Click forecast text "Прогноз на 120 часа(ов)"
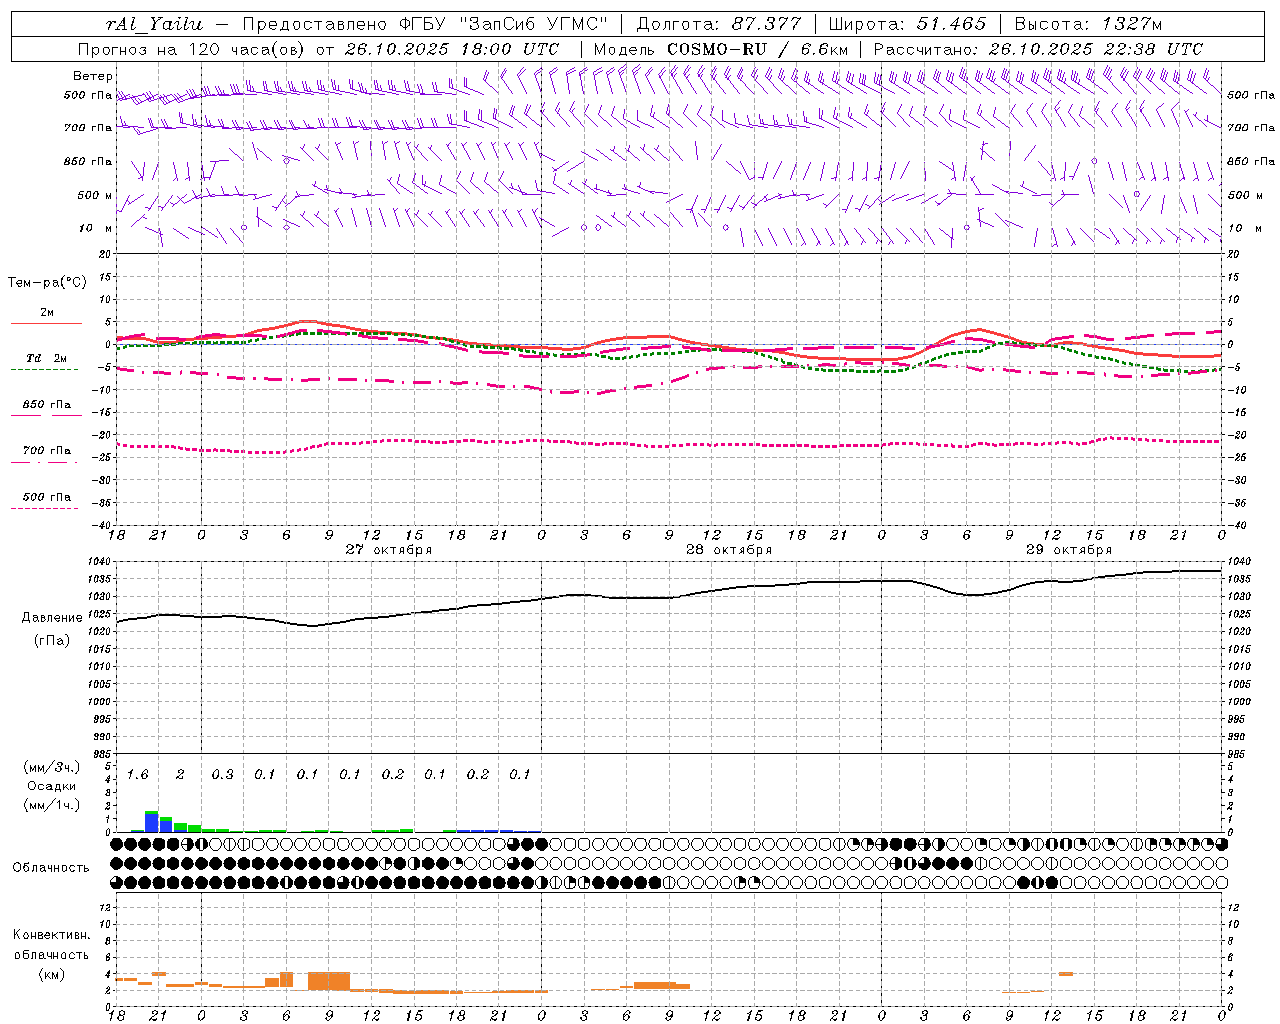The height and width of the screenshot is (1024, 1280). tap(193, 49)
